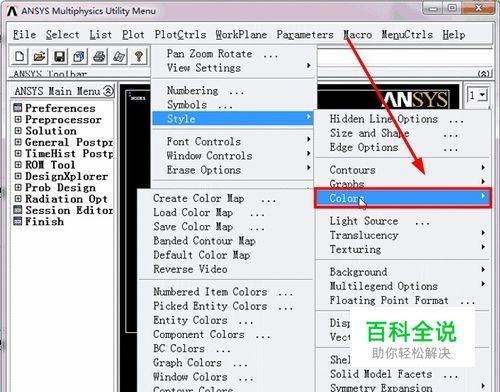Choose Light Source entry
Screen dimensions: 500x392
pos(402,221)
